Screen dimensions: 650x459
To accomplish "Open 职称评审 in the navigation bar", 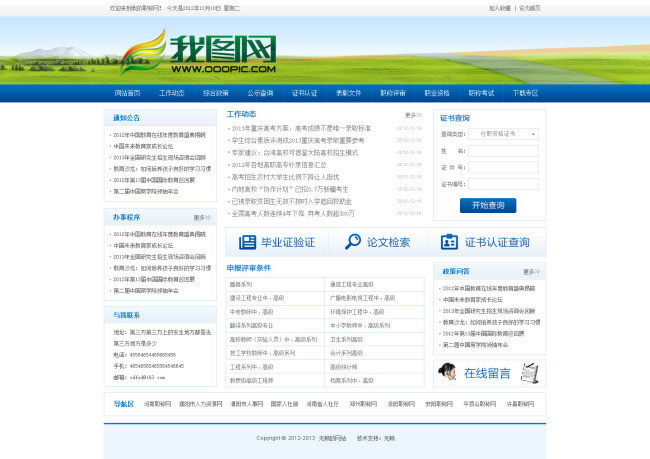I will (393, 93).
